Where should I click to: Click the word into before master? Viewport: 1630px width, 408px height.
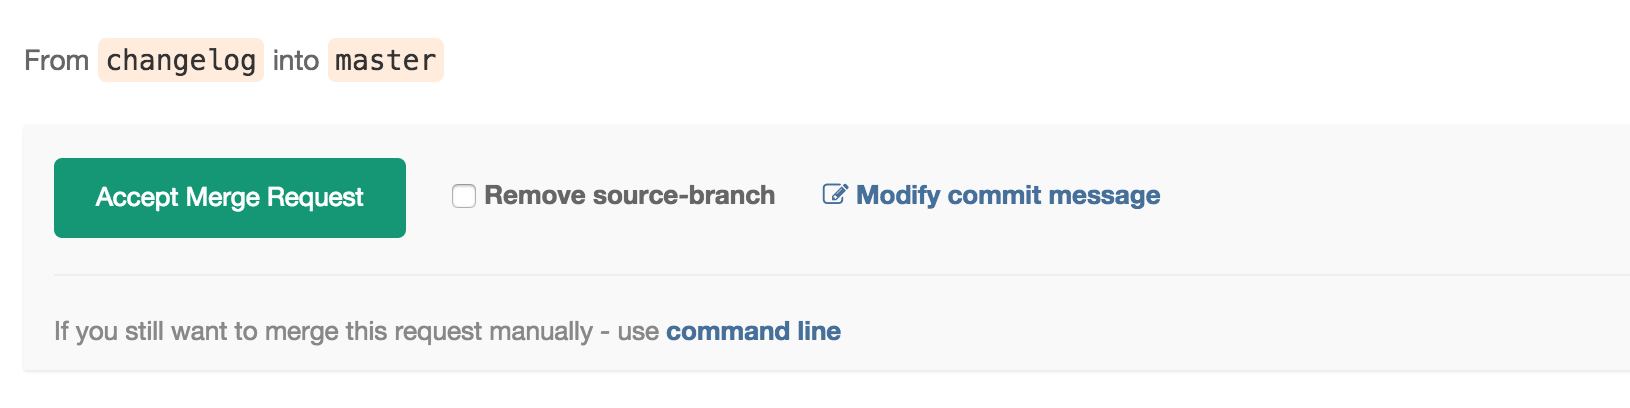pyautogui.click(x=295, y=60)
